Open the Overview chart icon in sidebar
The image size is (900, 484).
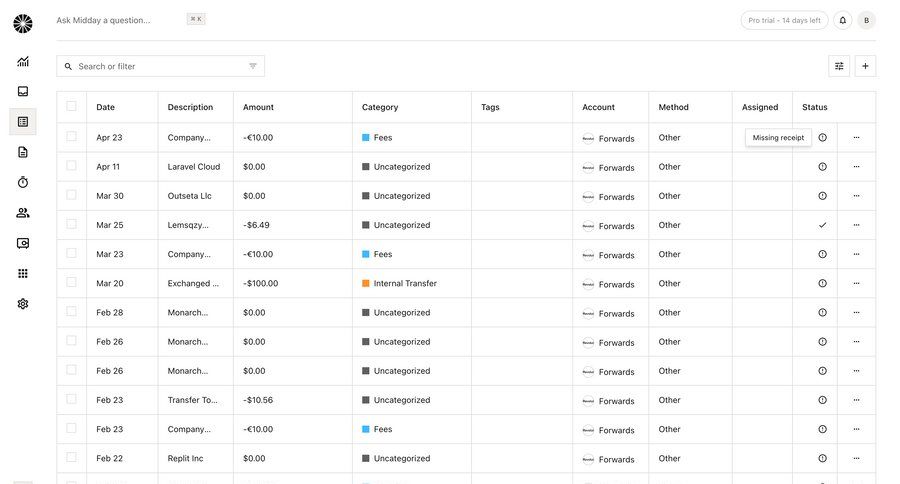click(23, 61)
